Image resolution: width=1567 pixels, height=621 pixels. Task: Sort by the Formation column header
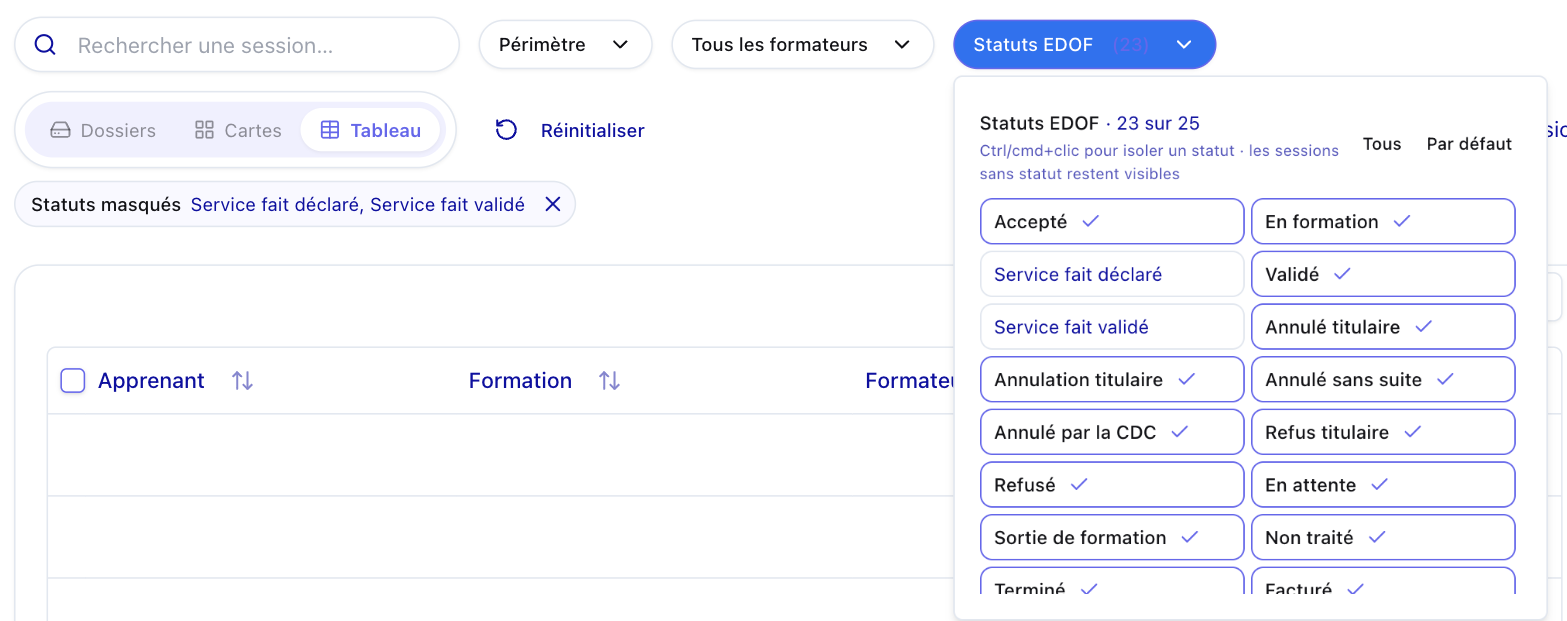click(x=520, y=380)
